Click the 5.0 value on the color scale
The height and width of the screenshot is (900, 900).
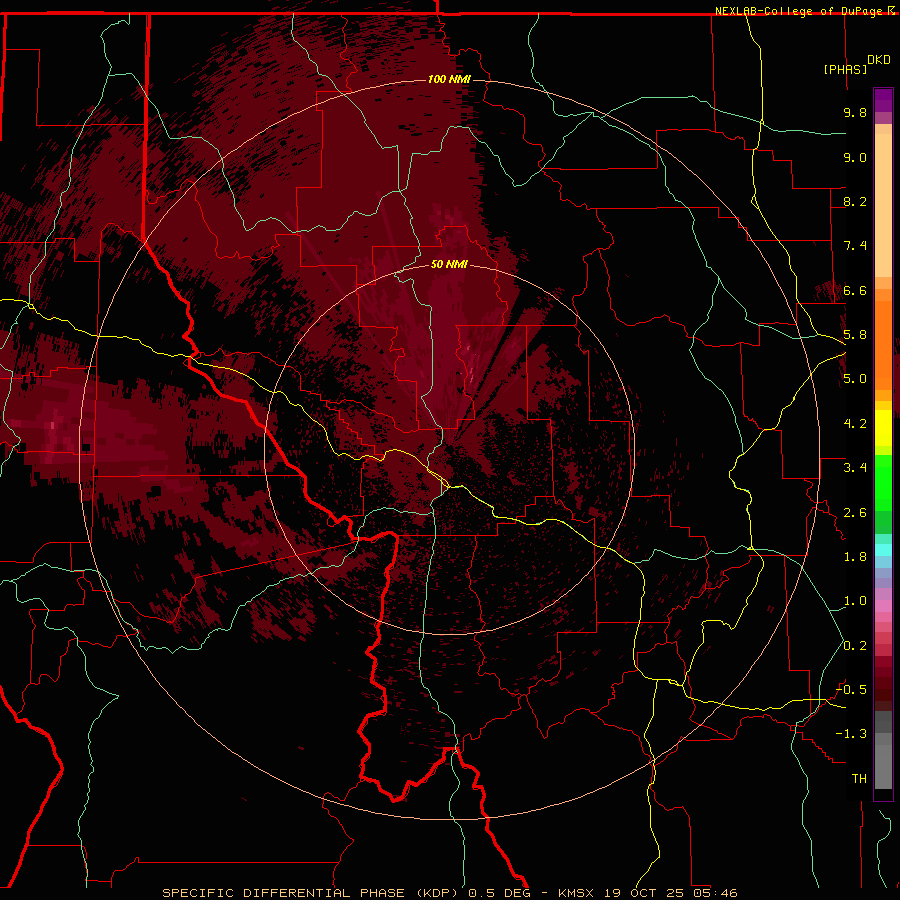855,379
